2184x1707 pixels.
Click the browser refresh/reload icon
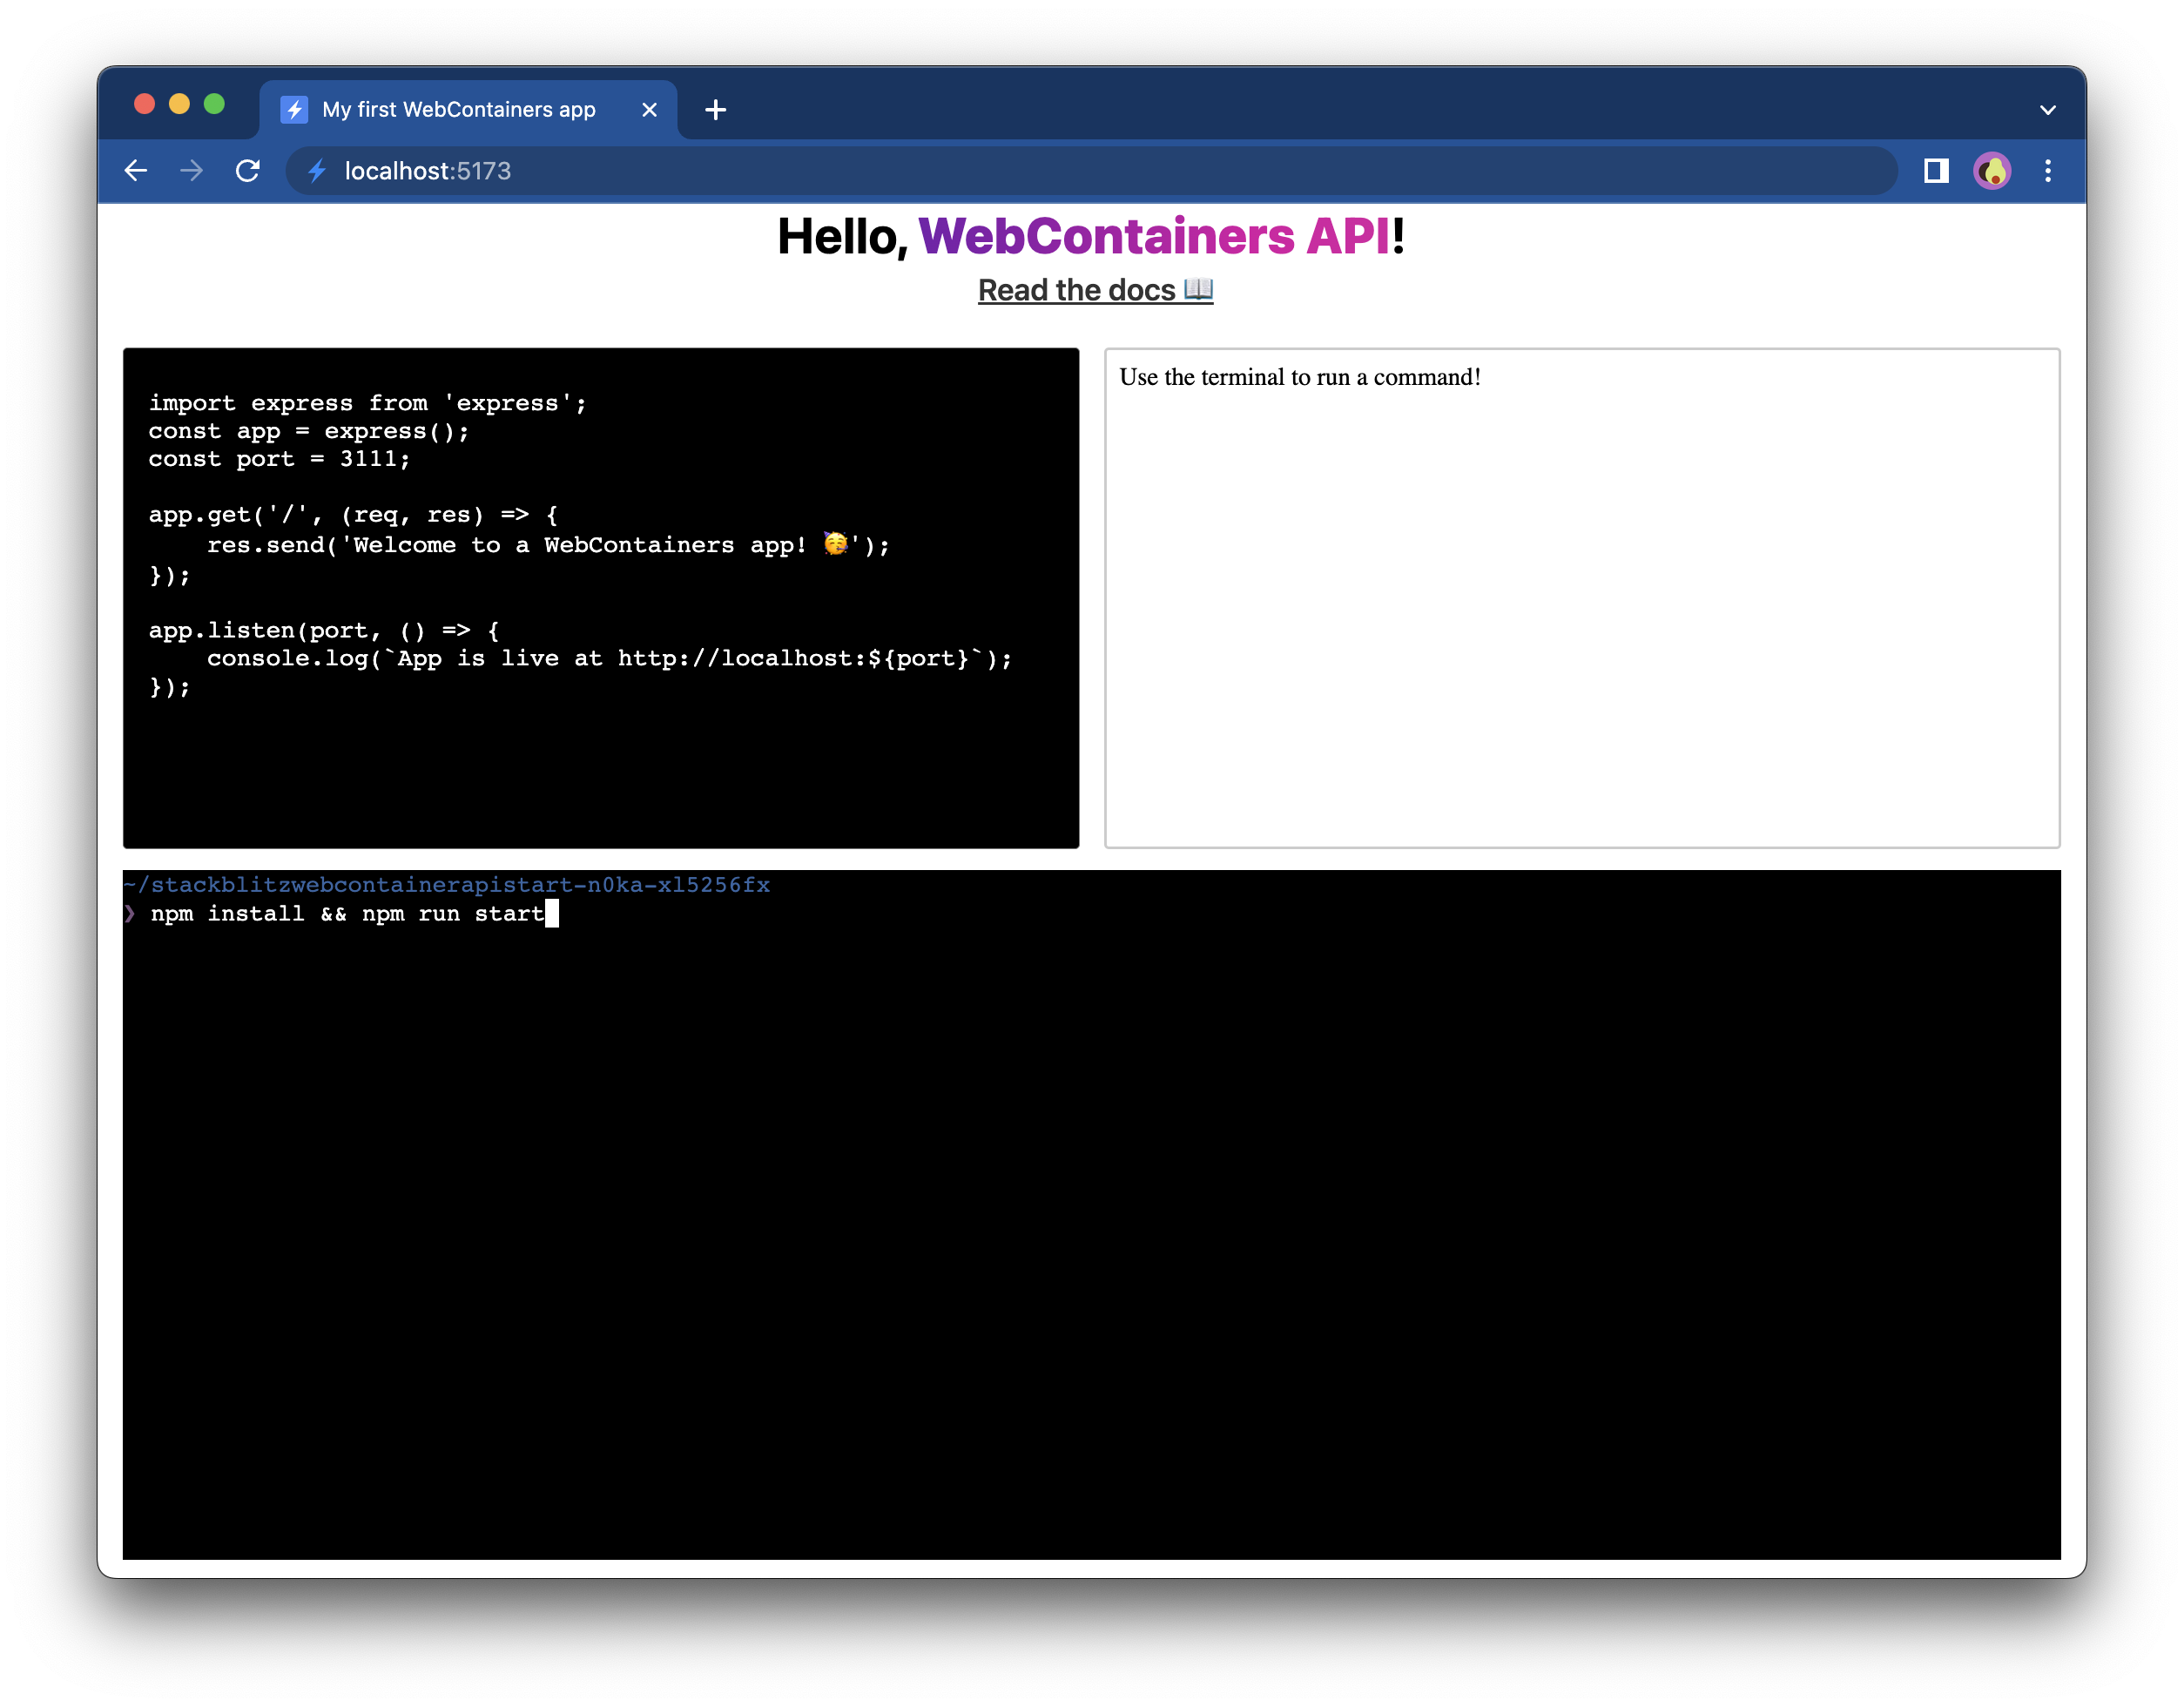tap(248, 170)
